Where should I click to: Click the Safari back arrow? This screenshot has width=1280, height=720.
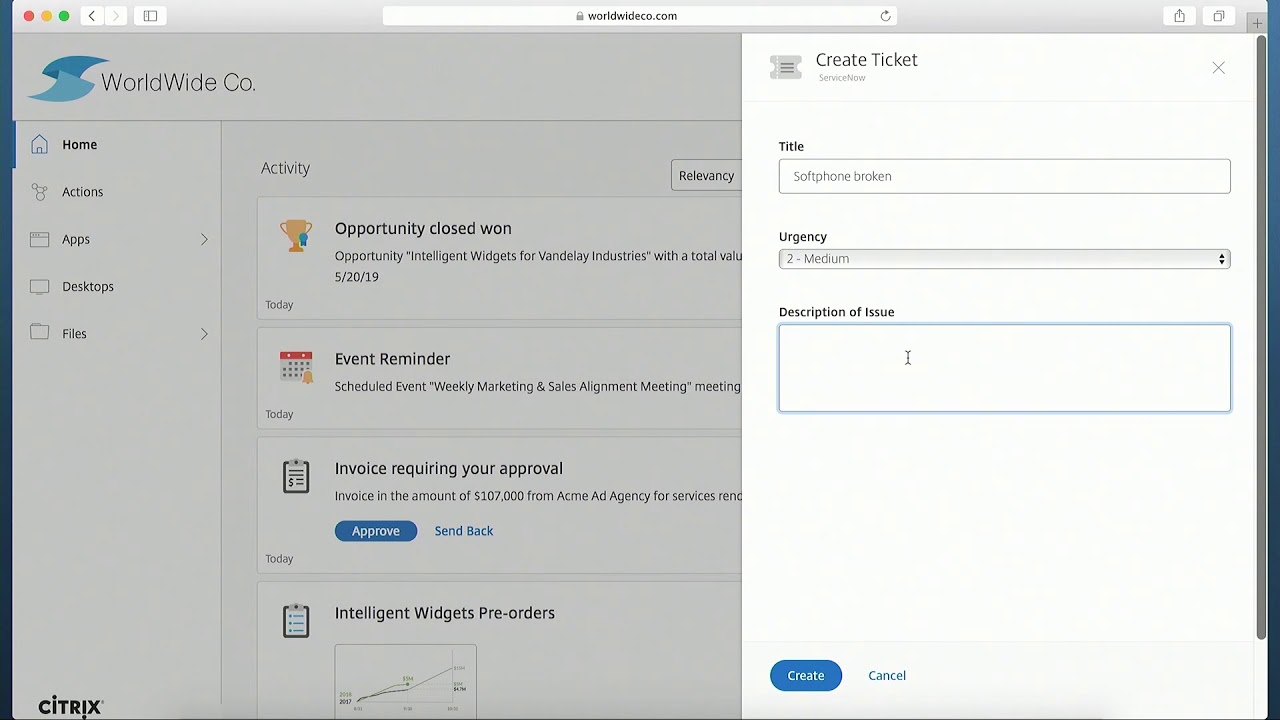(92, 16)
